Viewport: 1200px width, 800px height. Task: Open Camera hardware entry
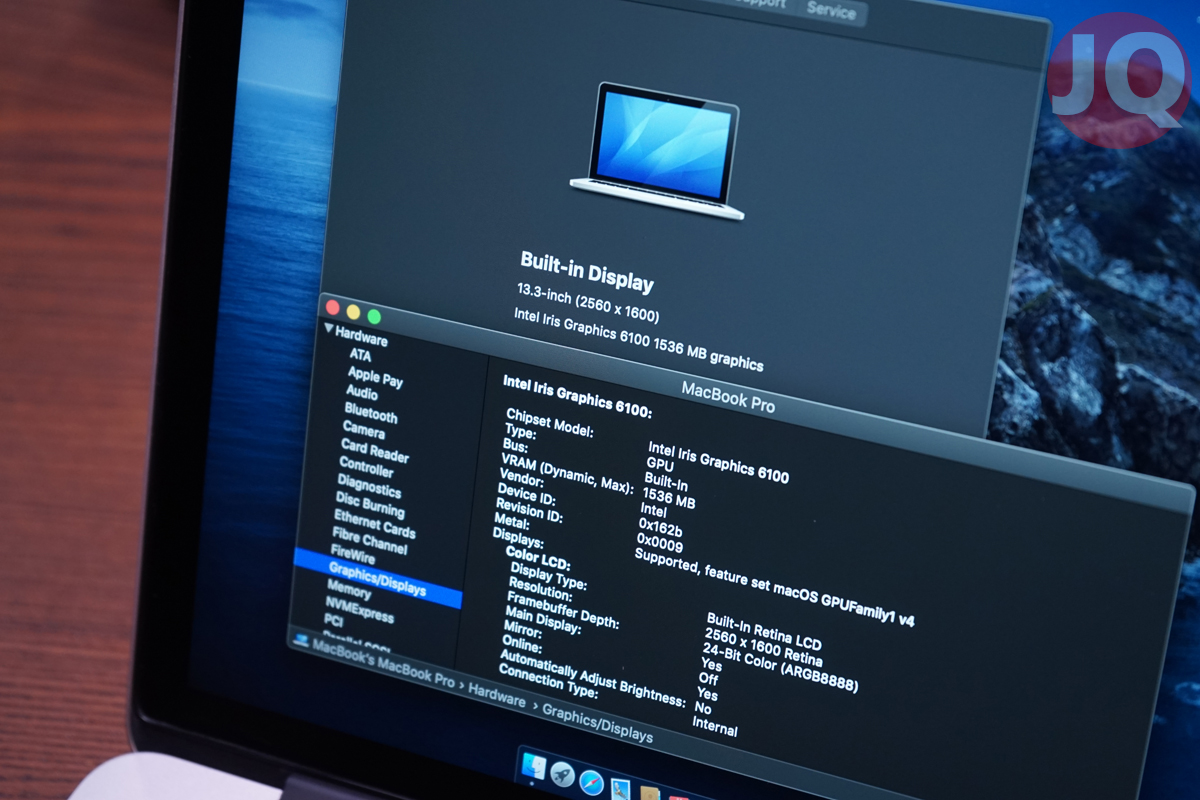click(x=363, y=429)
